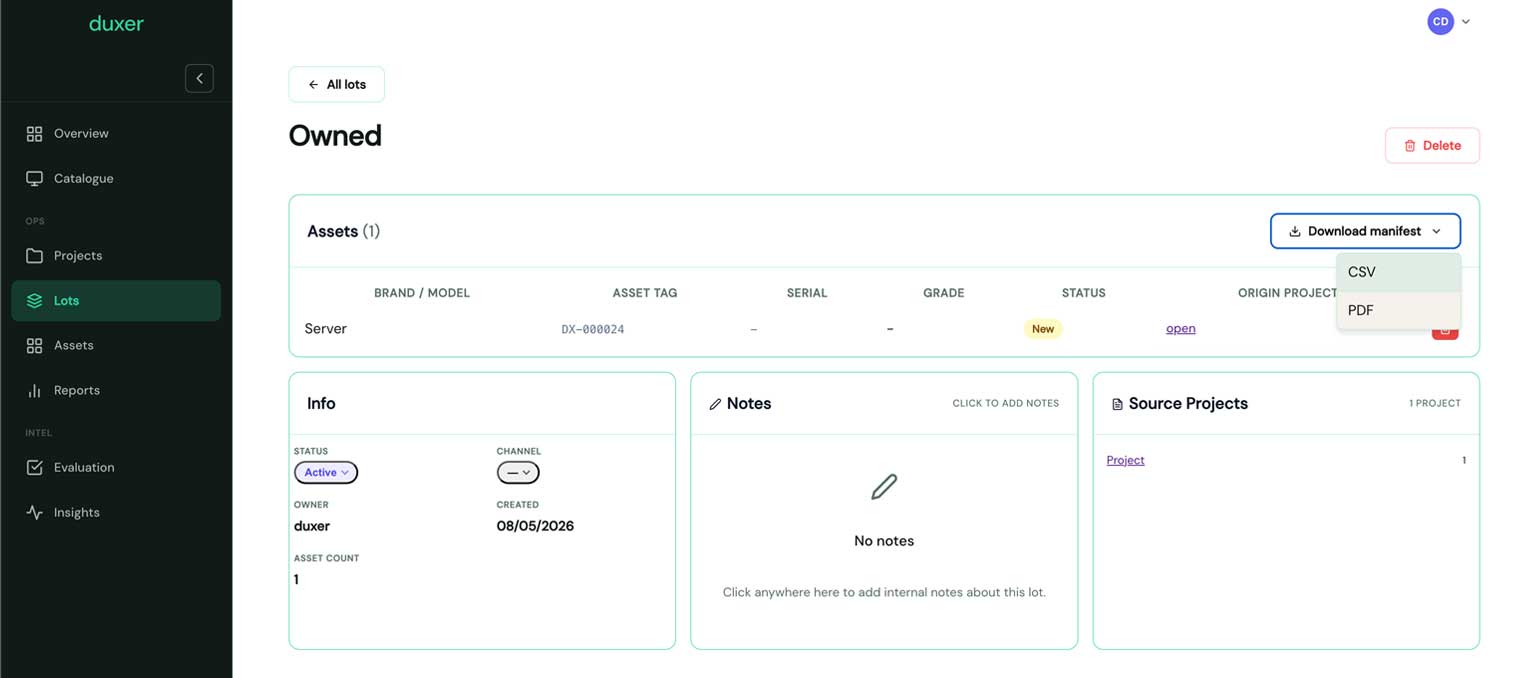
Task: Change the Active status dropdown
Action: pos(326,472)
